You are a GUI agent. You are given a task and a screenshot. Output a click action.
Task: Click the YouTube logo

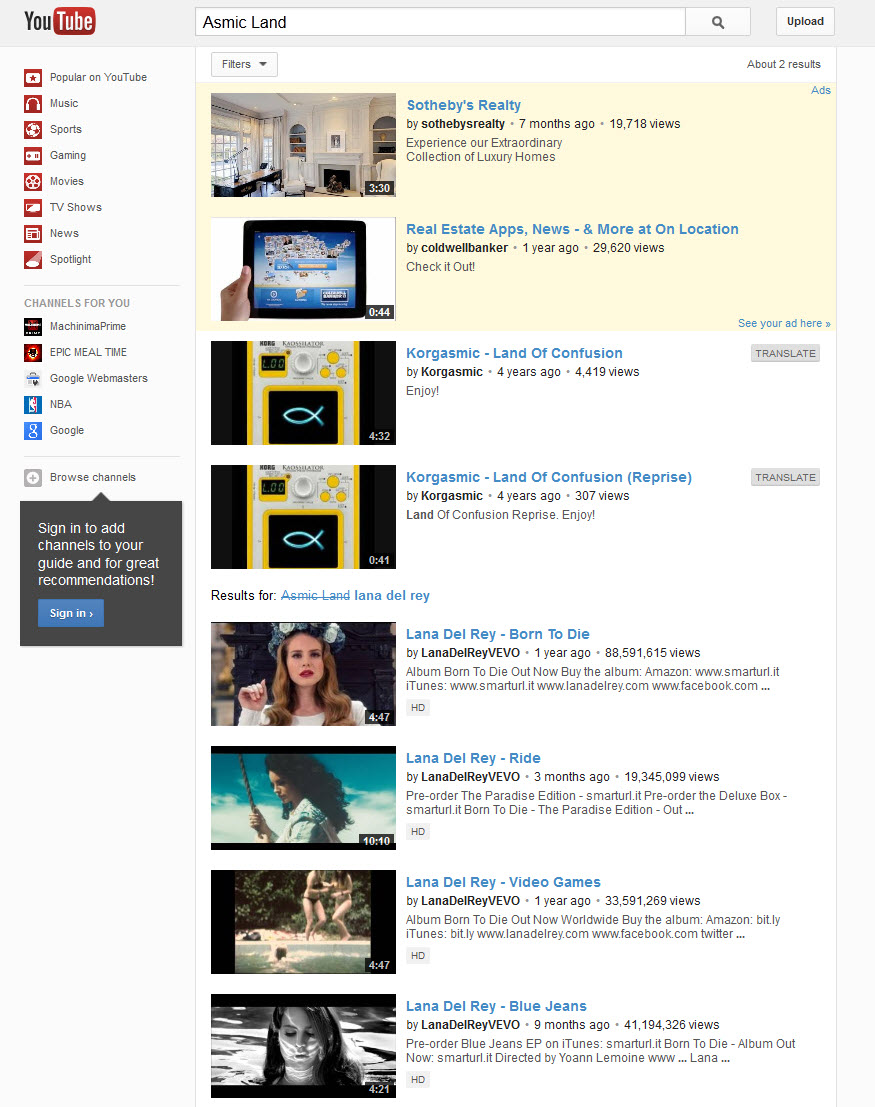(60, 21)
